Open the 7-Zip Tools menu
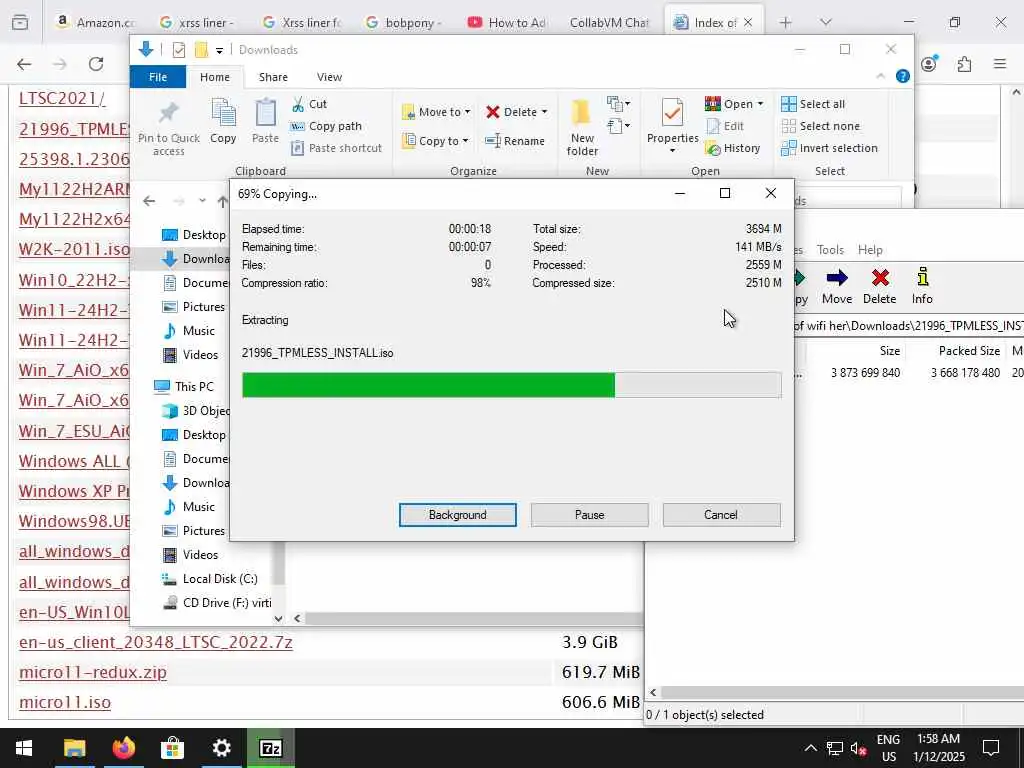Viewport: 1024px width, 768px height. [x=830, y=249]
